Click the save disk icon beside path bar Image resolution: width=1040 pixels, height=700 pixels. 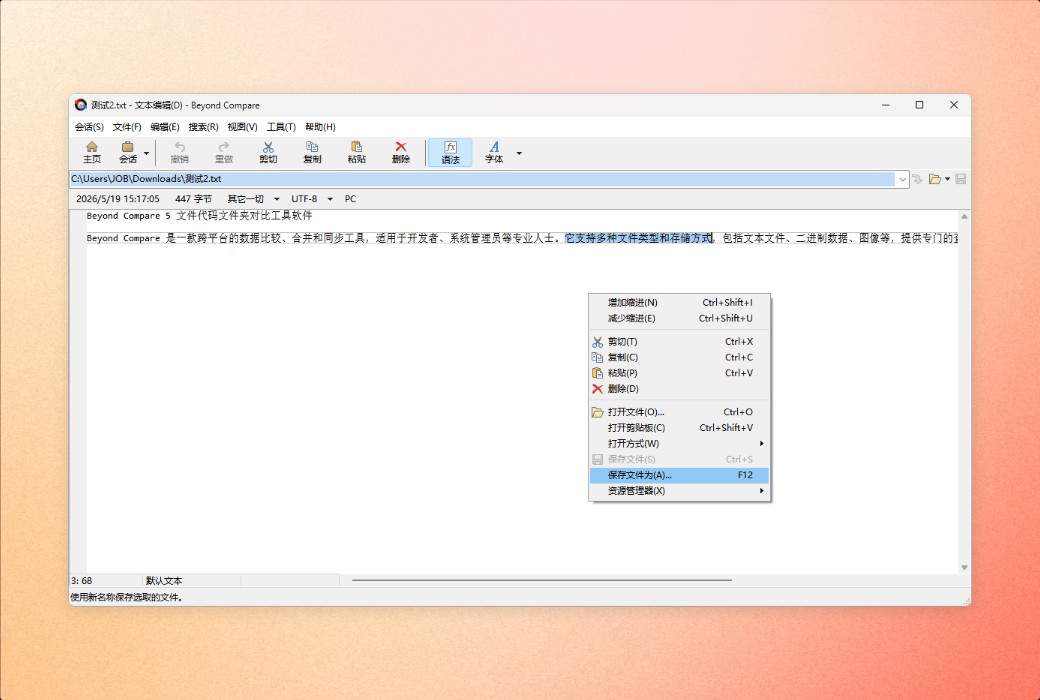tap(960, 179)
